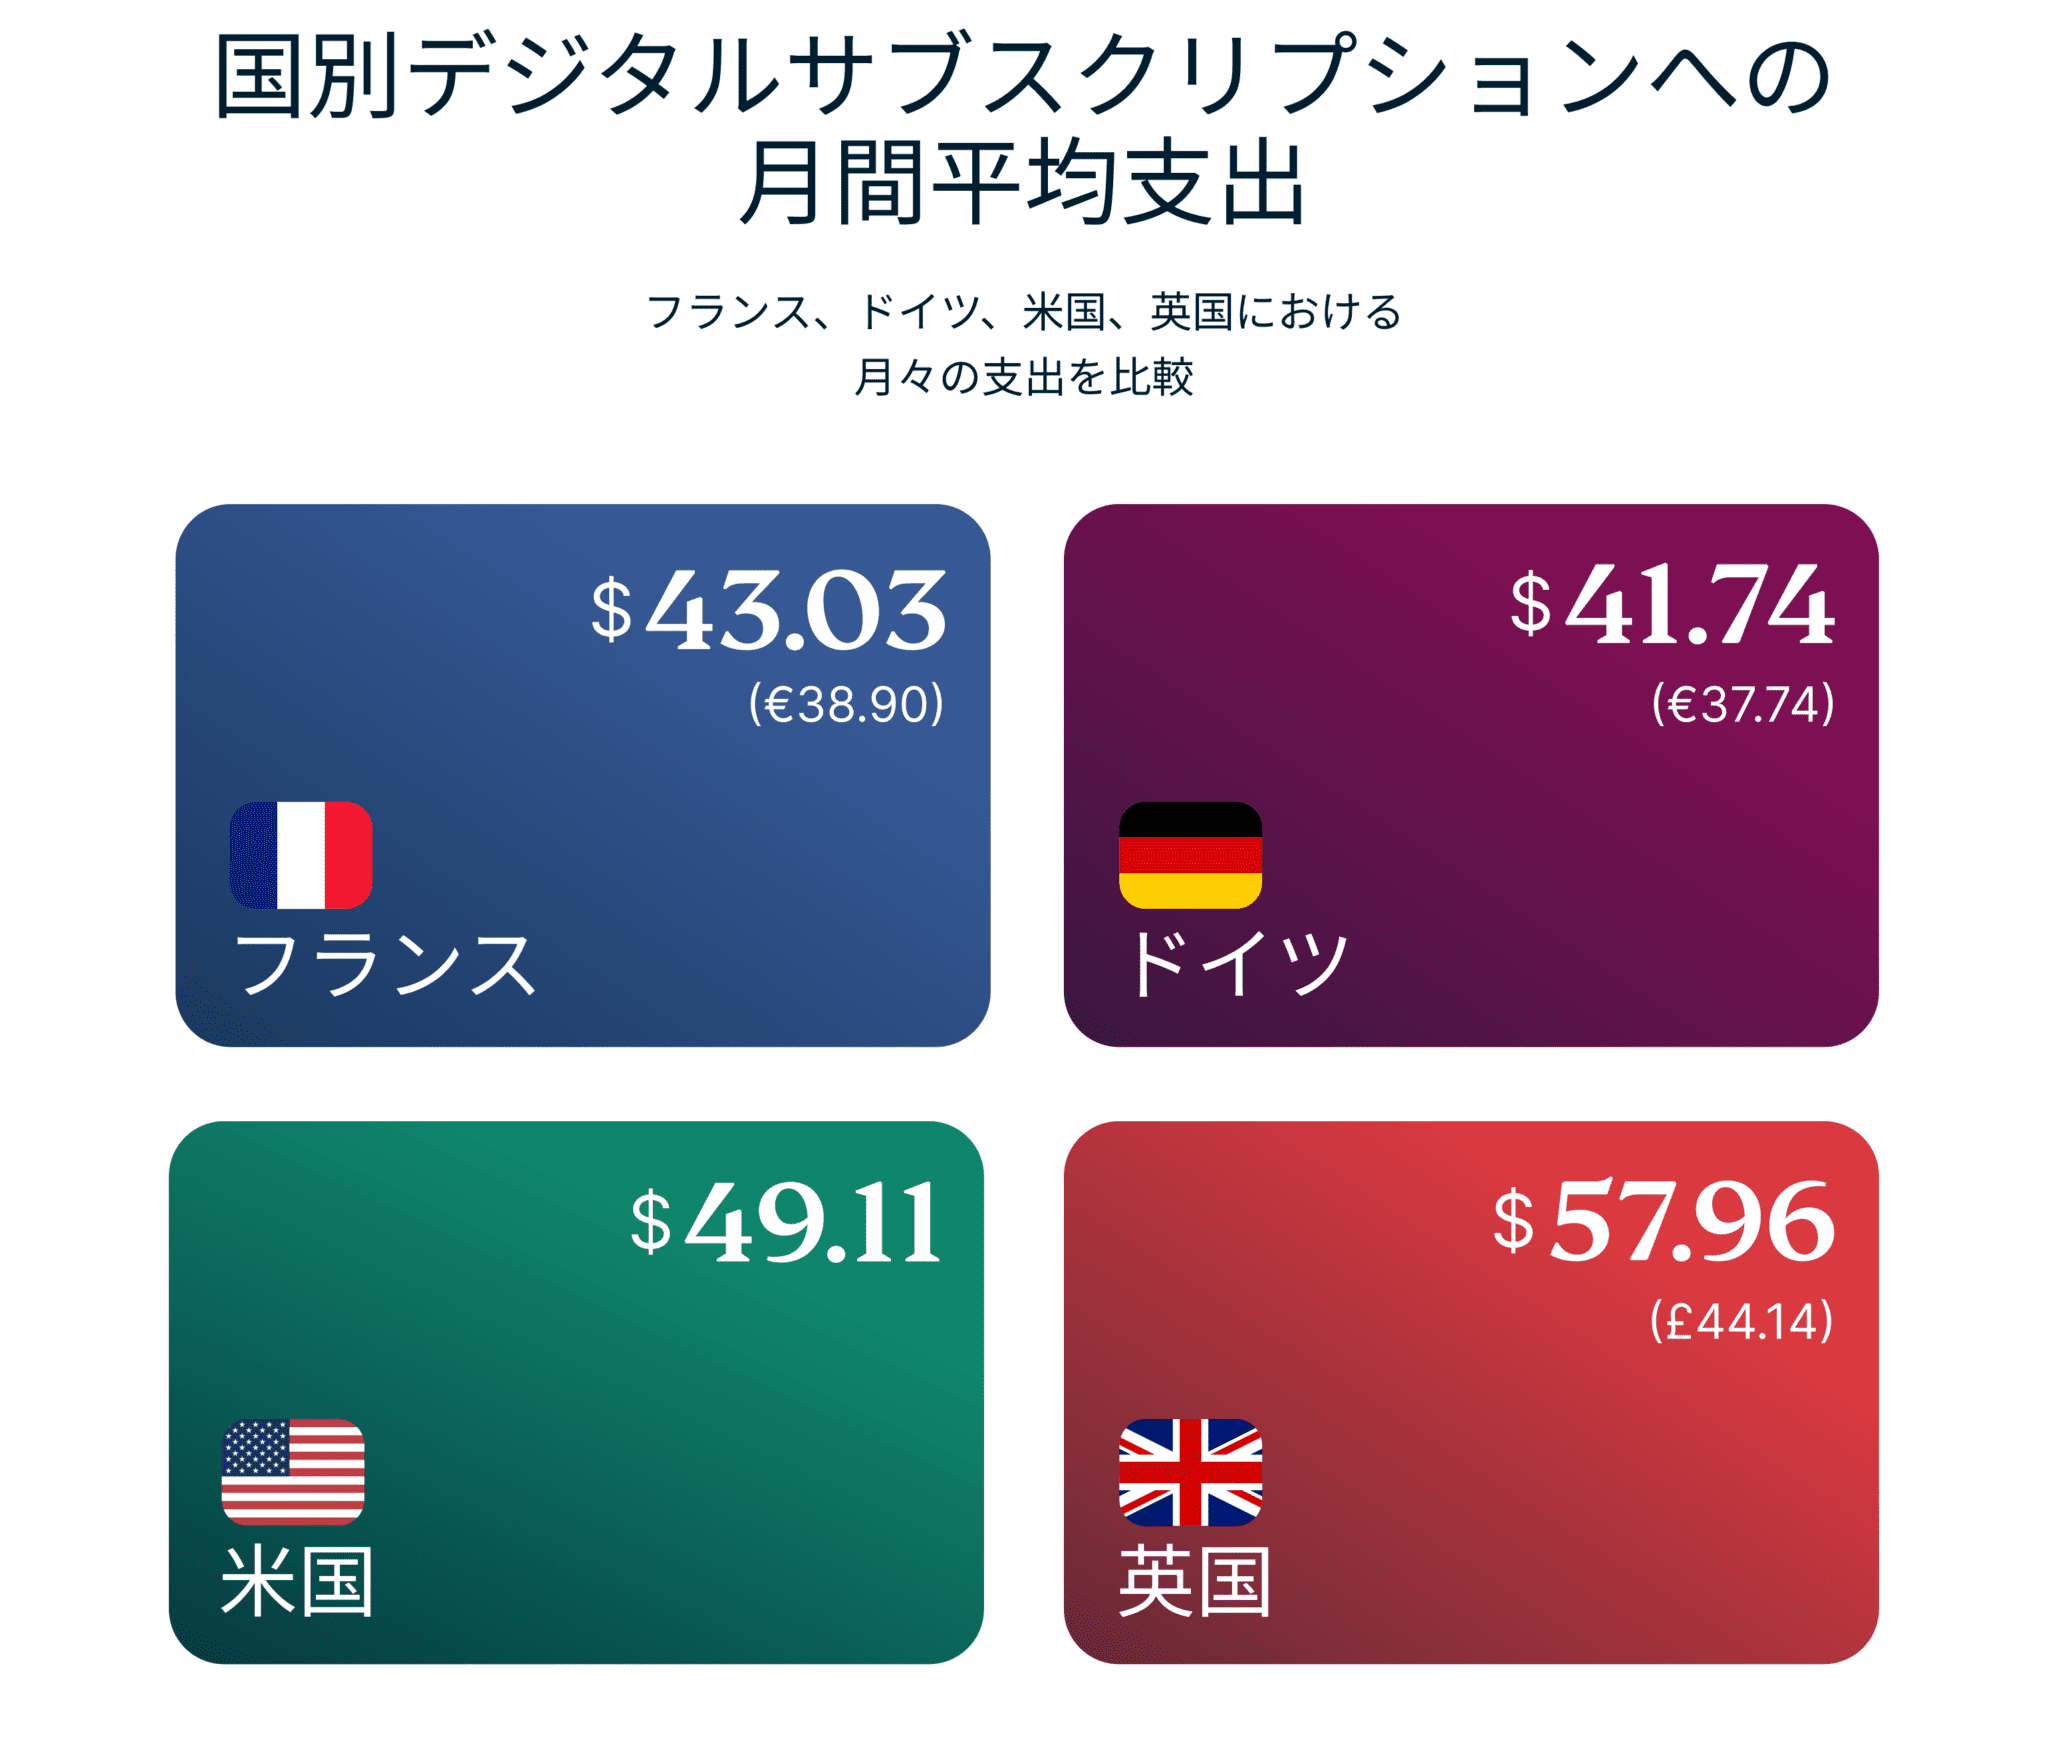Viewport: 2048px width, 1741px height.
Task: Click the $41.74 amount for Germany
Action: point(1672,604)
